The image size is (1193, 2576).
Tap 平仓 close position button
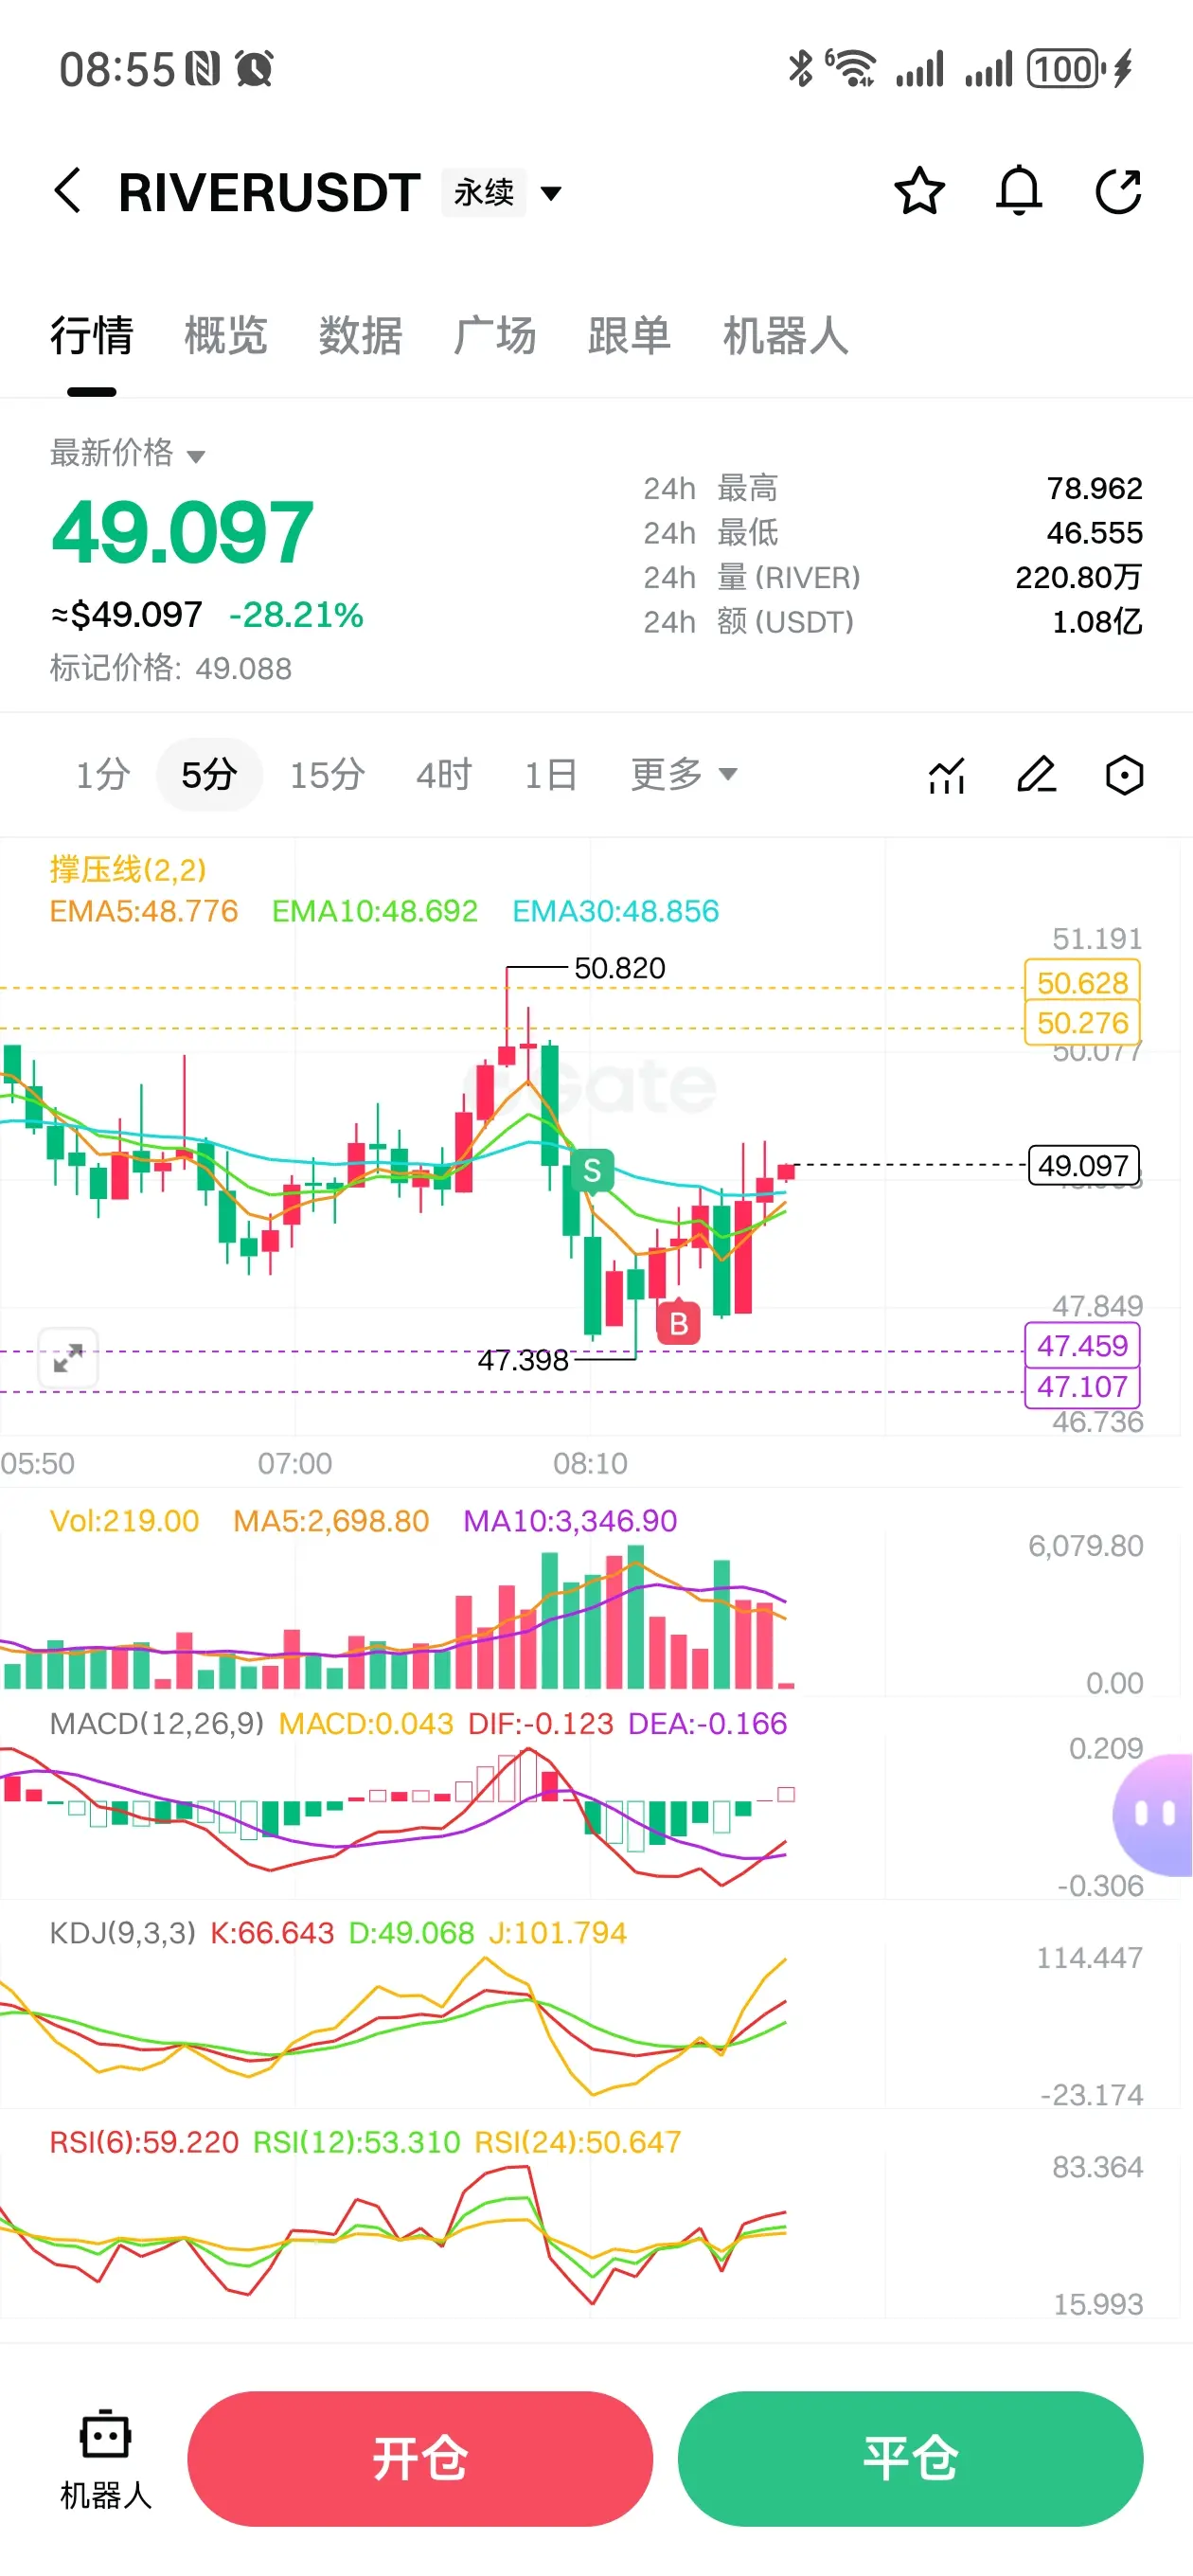910,2459
